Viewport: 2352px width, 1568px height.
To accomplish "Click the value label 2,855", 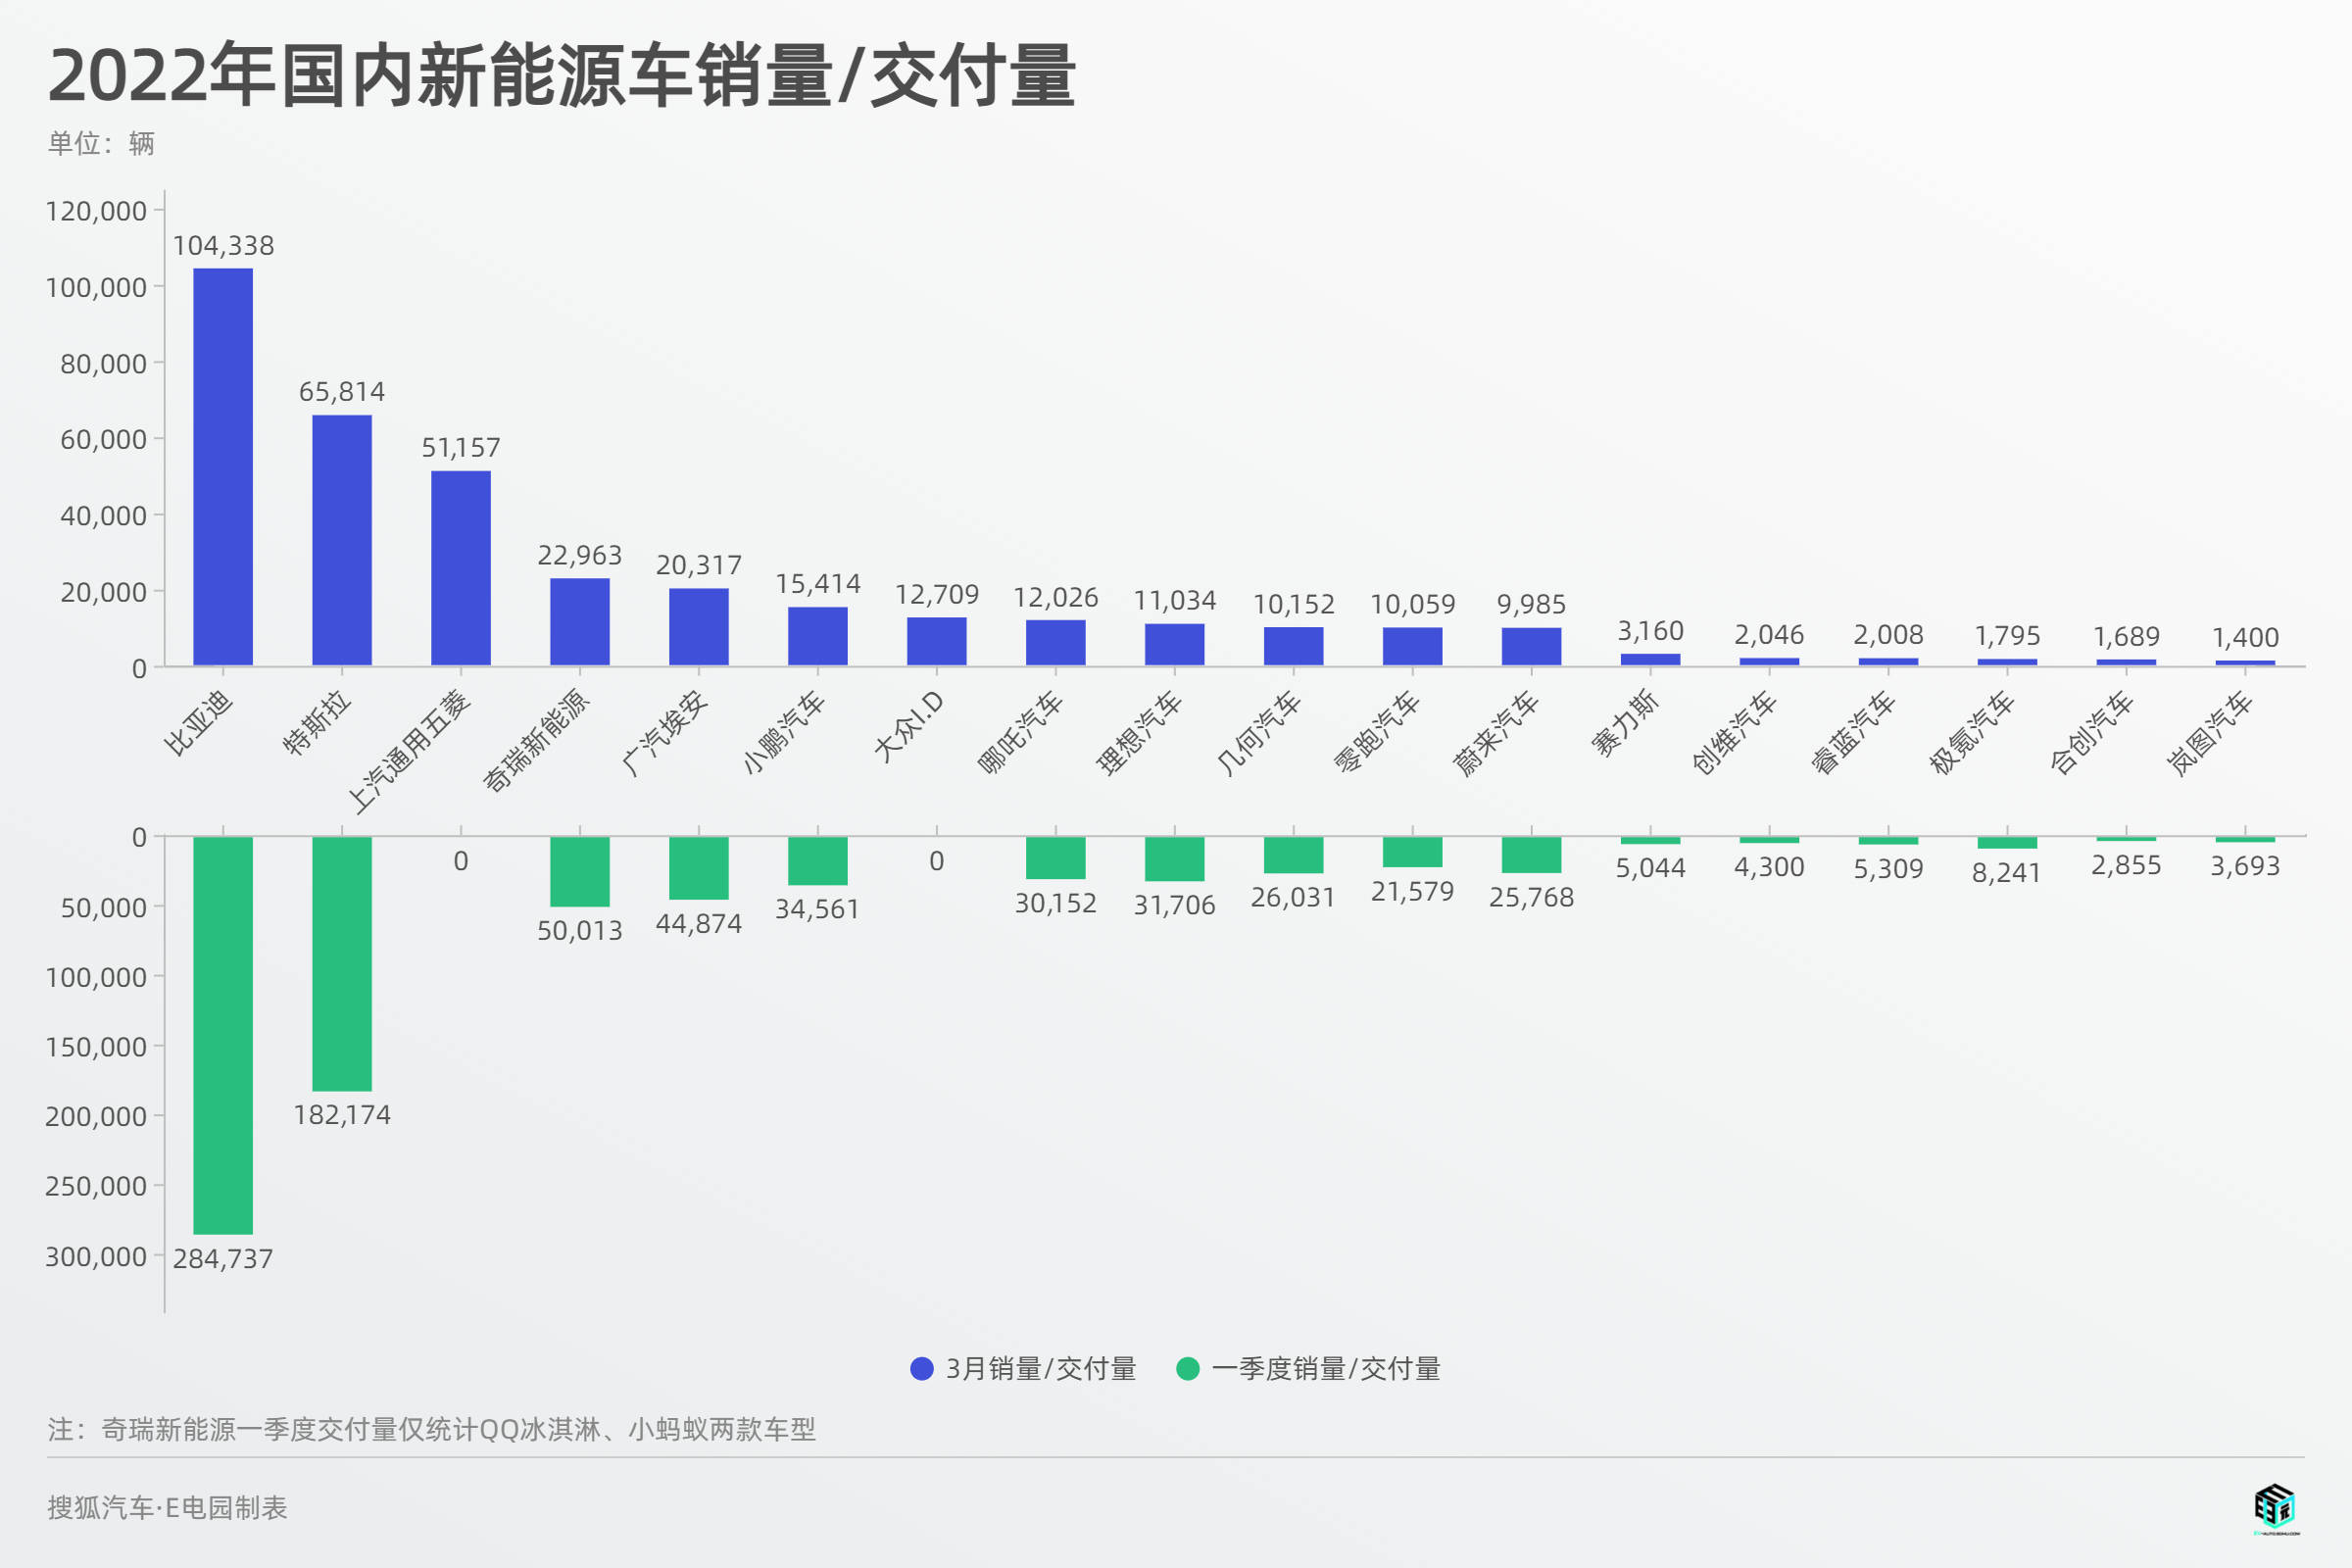I will [2127, 866].
